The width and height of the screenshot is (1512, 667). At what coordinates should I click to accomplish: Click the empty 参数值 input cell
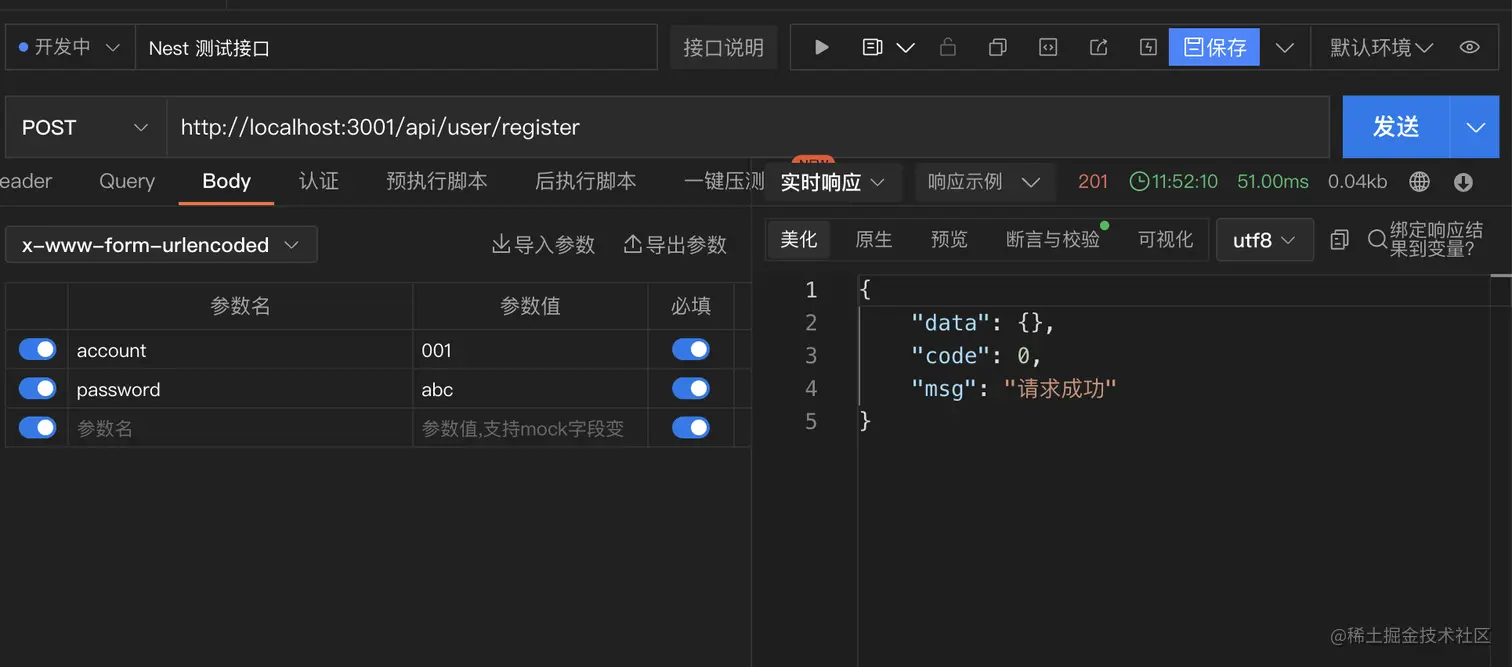coord(530,428)
